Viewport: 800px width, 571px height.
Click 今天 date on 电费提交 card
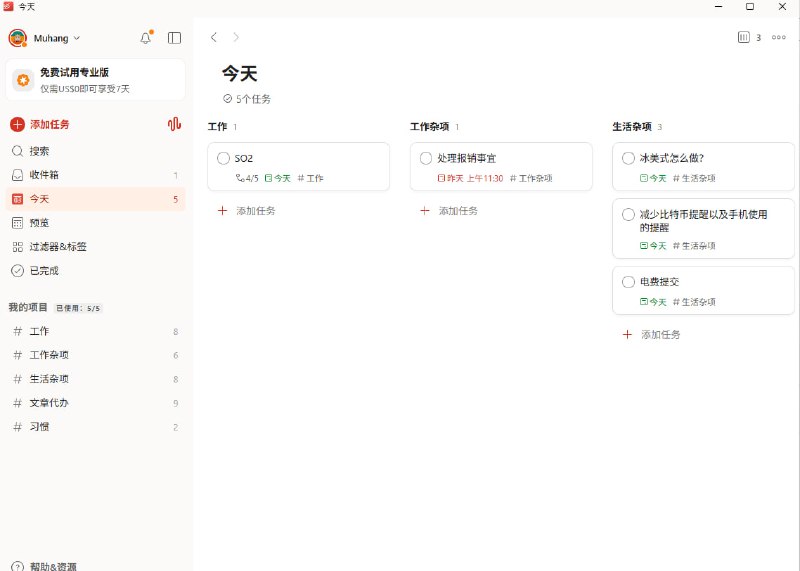pyautogui.click(x=653, y=302)
